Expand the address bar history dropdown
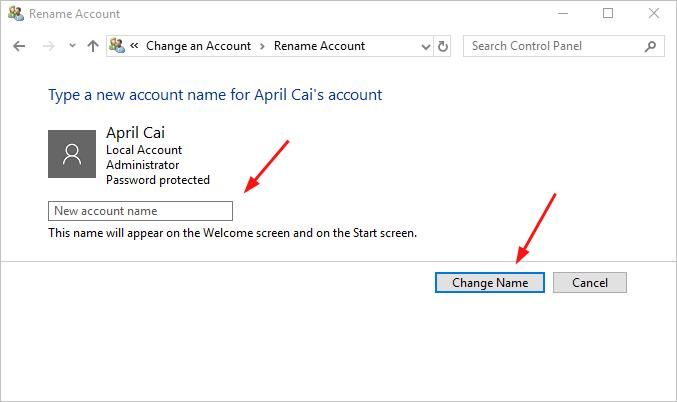The height and width of the screenshot is (402, 677). 423,46
